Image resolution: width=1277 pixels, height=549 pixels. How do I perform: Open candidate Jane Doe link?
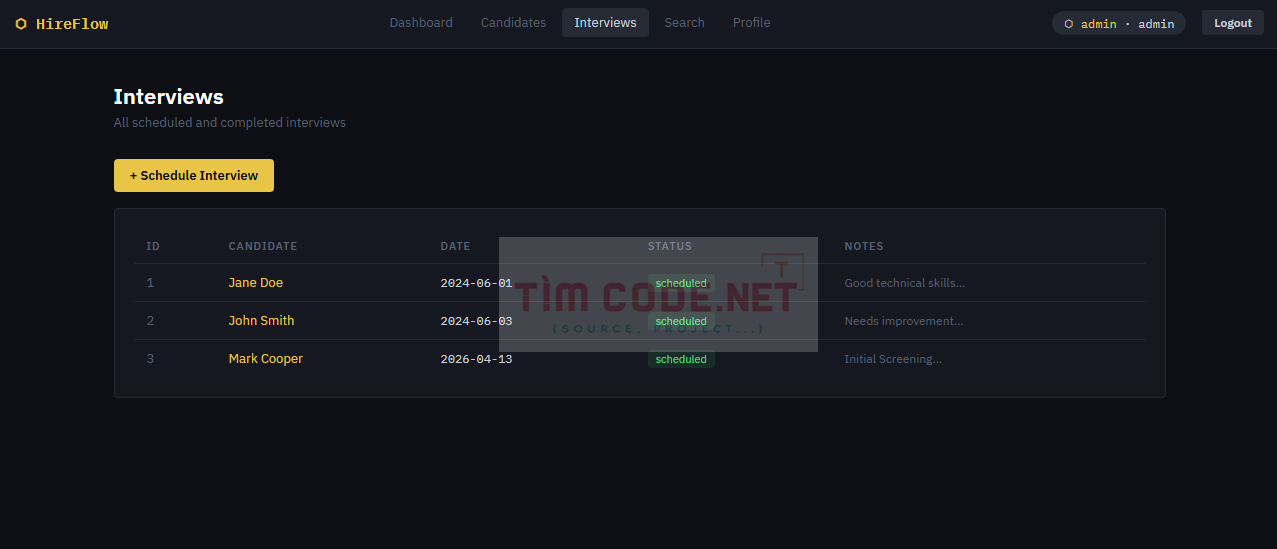pyautogui.click(x=255, y=283)
